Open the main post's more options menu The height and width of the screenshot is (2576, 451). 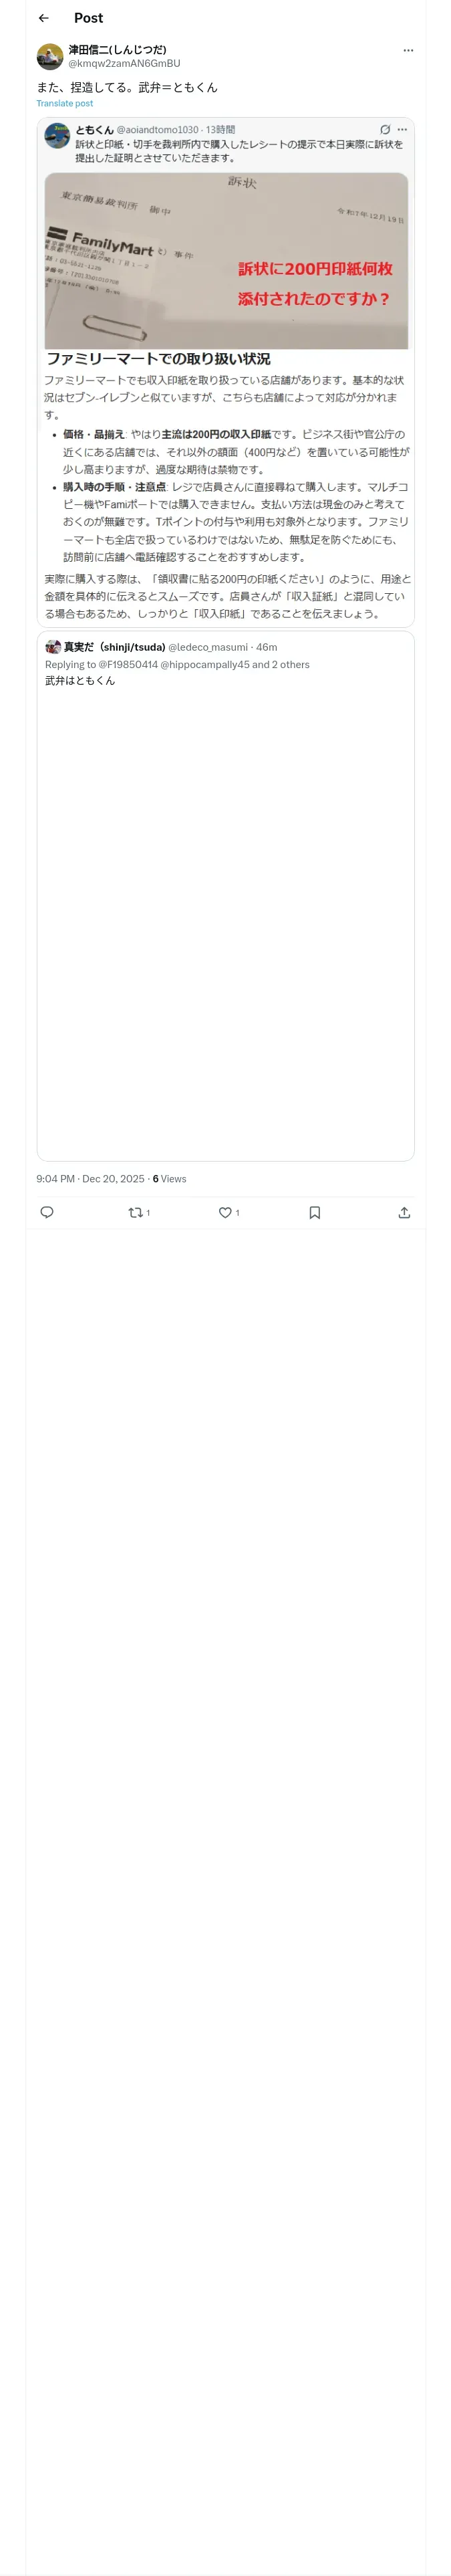point(408,50)
